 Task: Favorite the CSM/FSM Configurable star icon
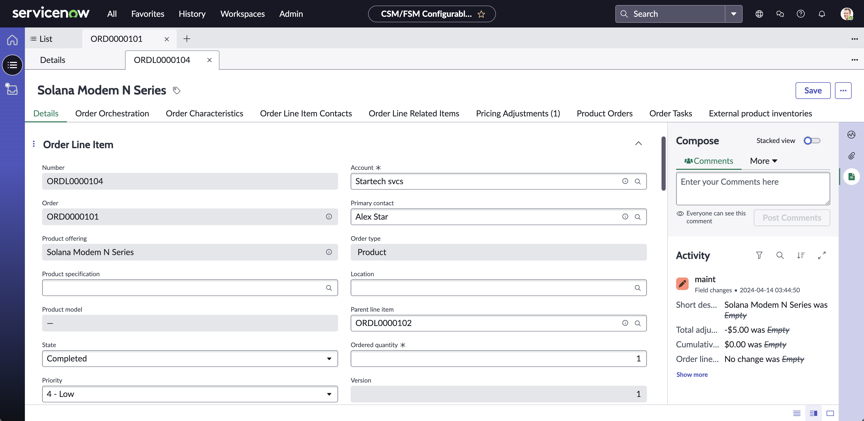click(x=481, y=14)
